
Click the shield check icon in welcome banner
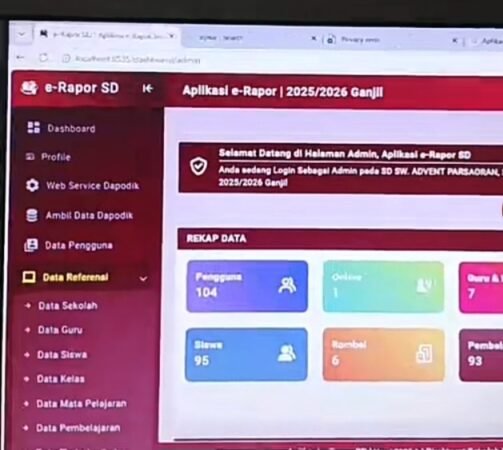[198, 166]
